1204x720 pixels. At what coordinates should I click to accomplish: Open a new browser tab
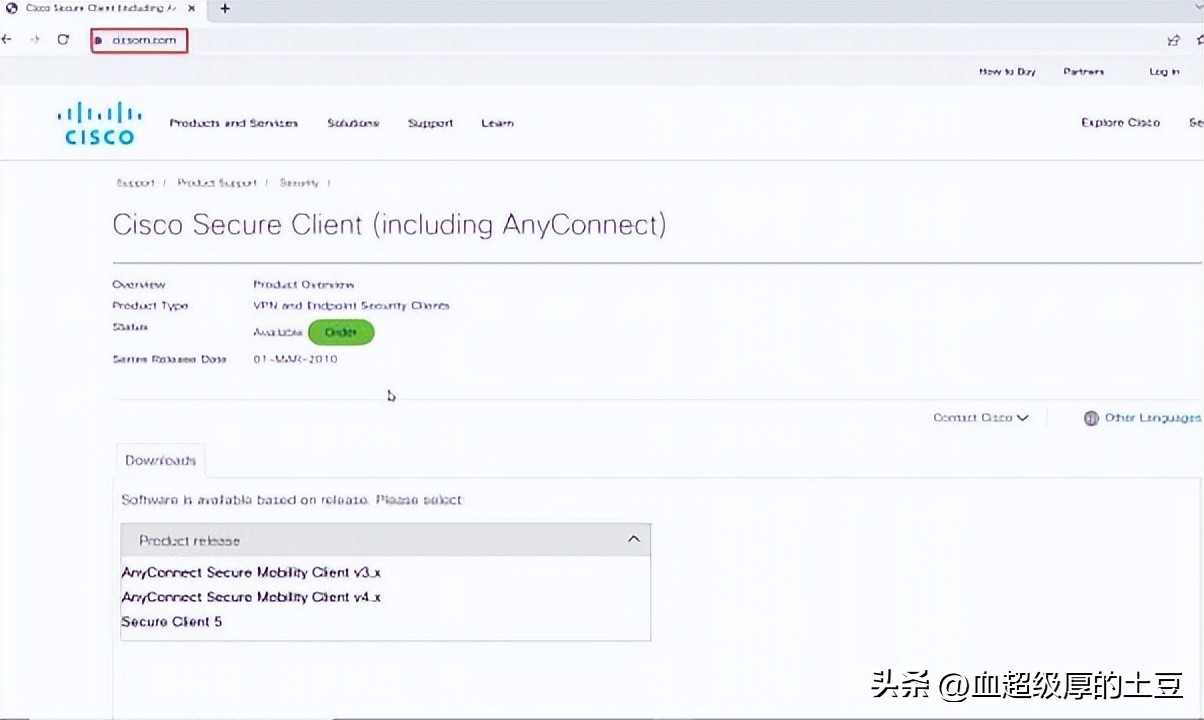click(225, 8)
